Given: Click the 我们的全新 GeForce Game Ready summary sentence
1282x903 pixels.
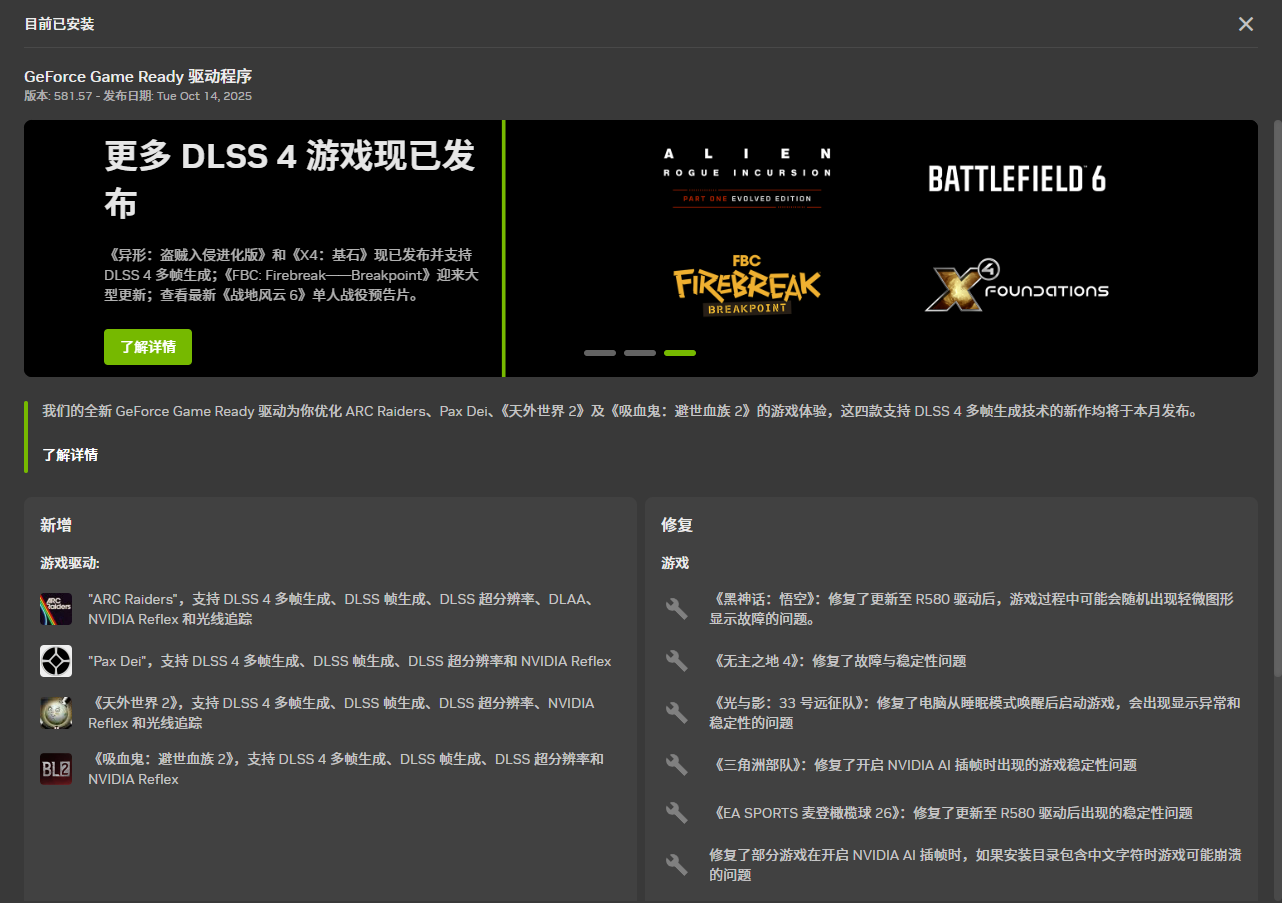Looking at the screenshot, I should click(x=619, y=411).
